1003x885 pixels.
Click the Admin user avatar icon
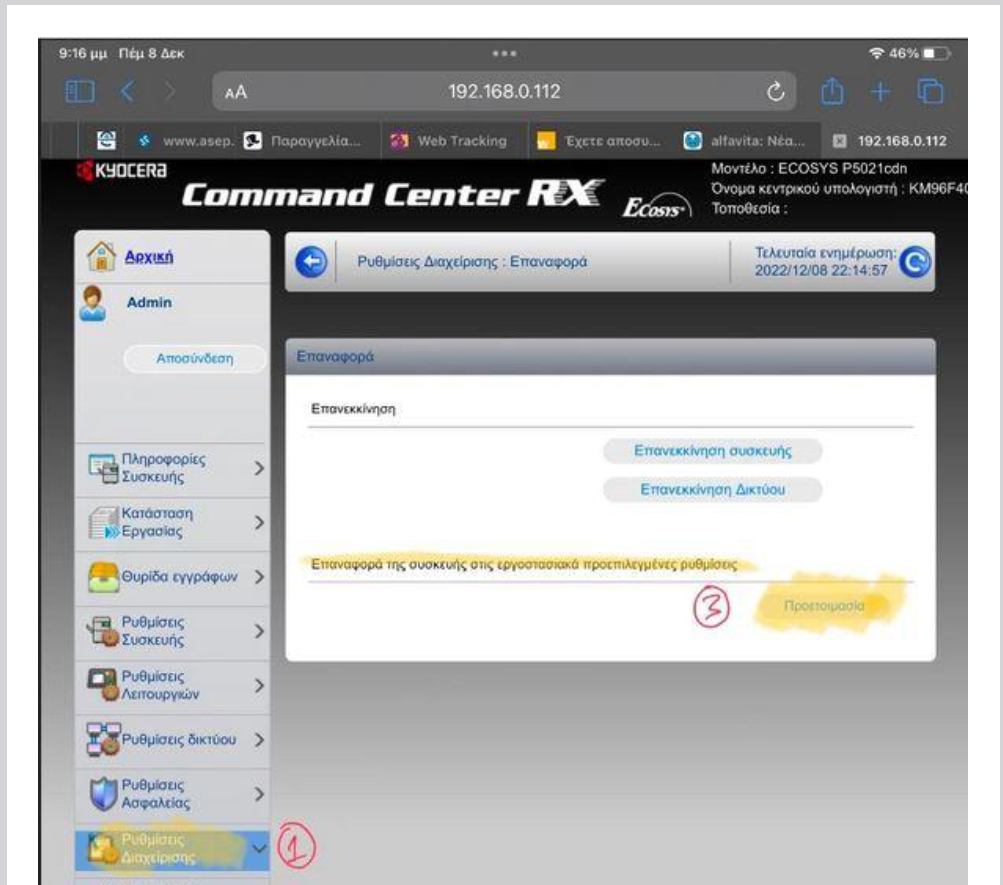pyautogui.click(x=93, y=303)
